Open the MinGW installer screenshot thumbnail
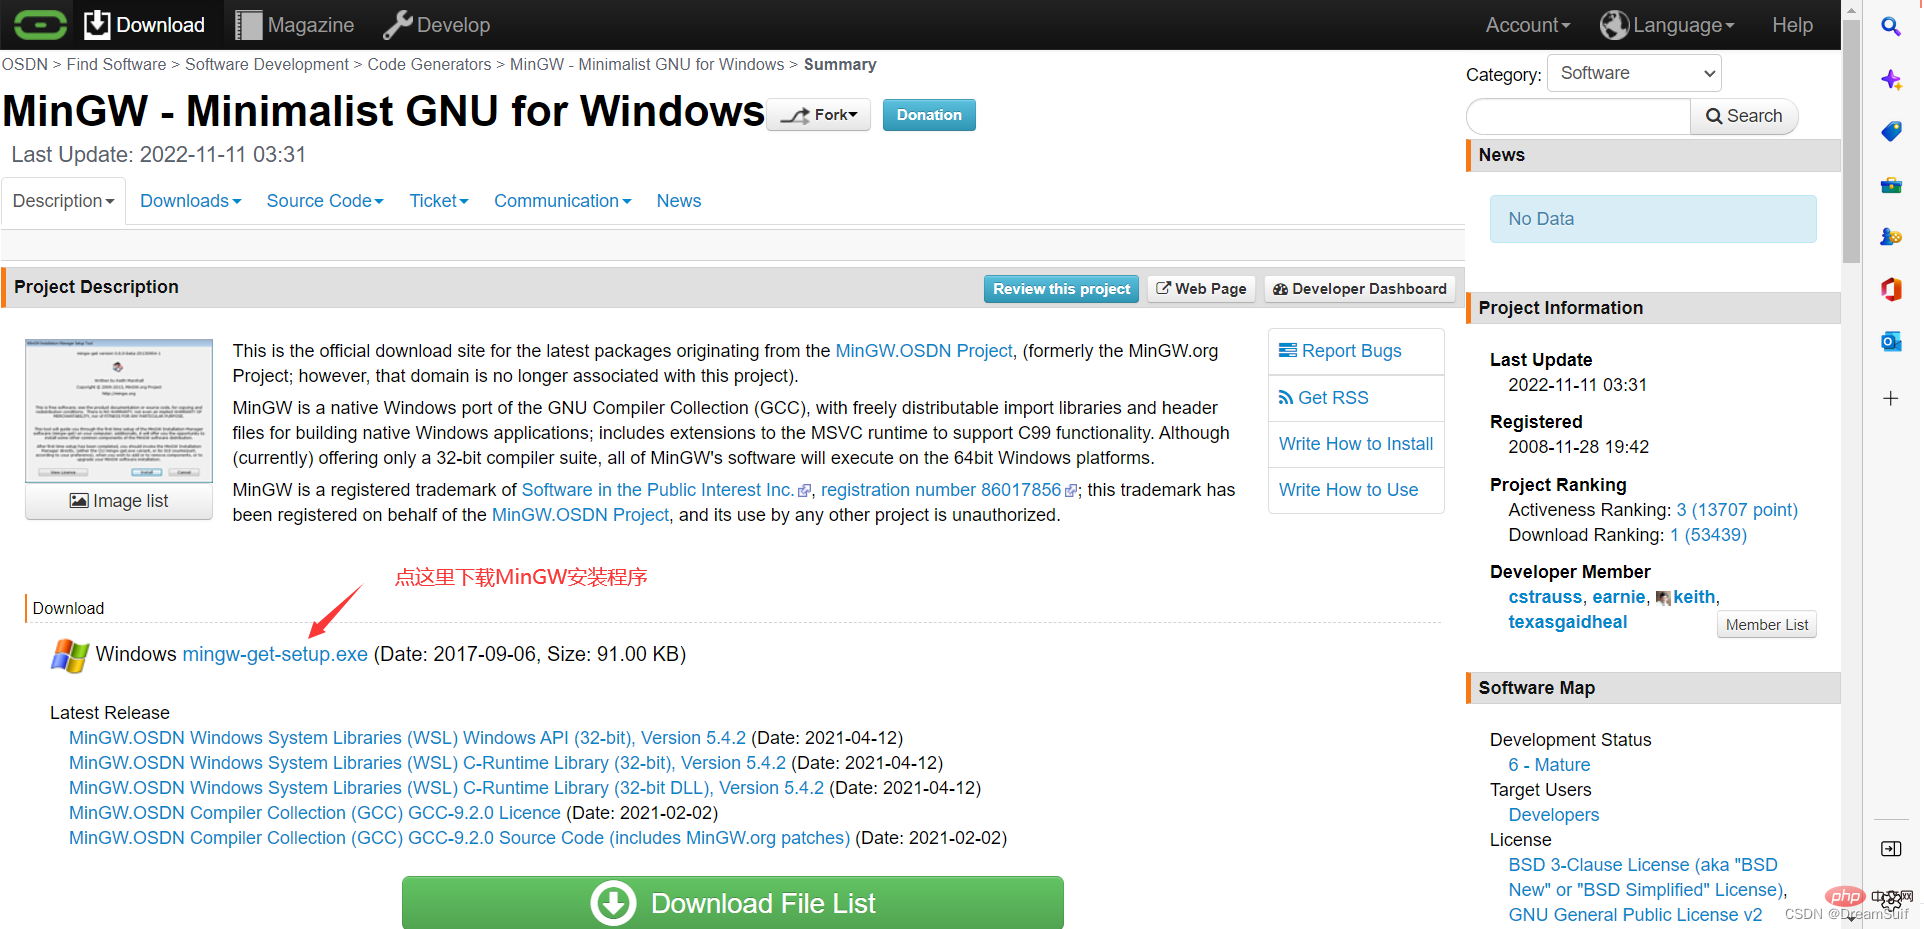 (119, 411)
